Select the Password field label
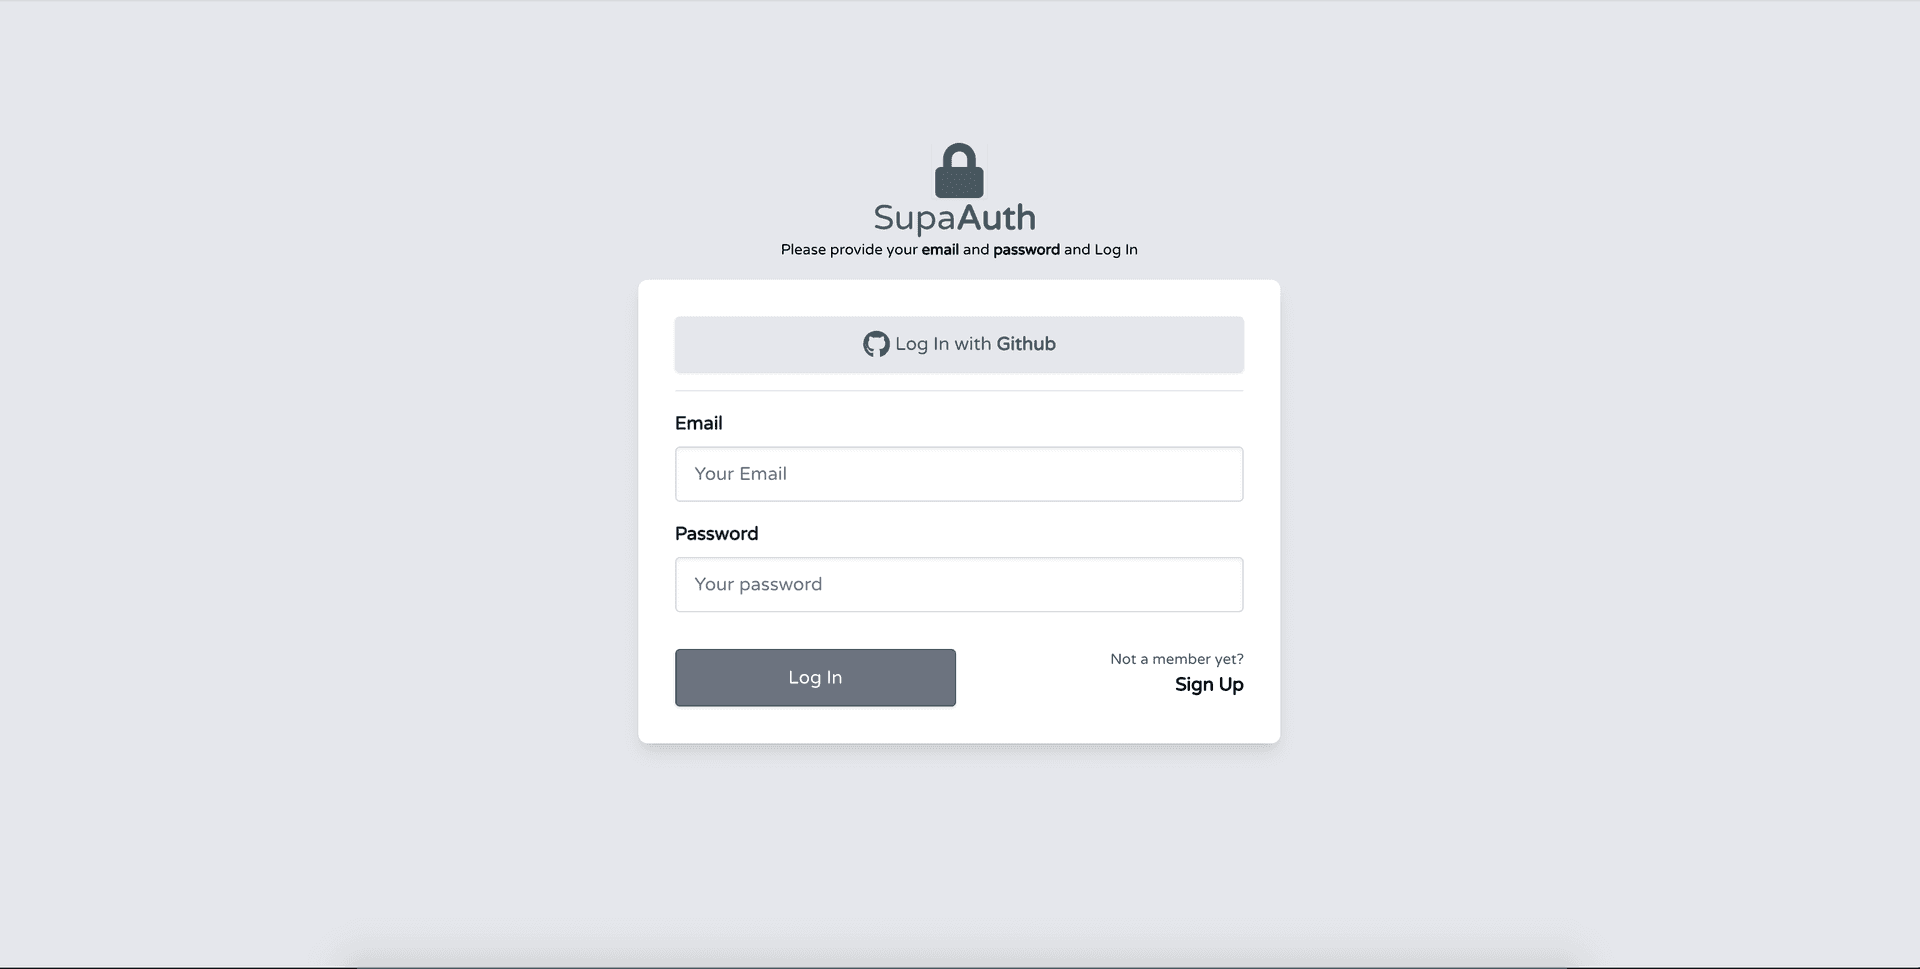 [x=716, y=533]
